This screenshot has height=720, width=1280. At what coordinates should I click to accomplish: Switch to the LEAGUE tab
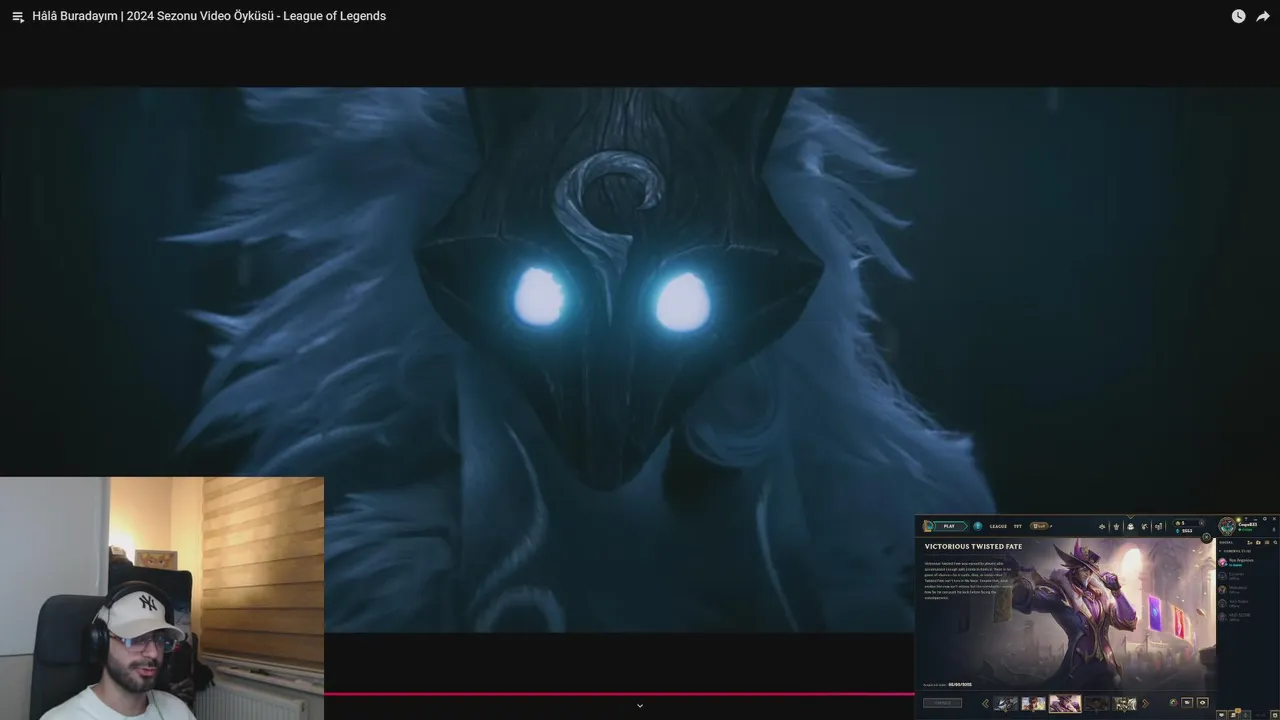point(998,526)
